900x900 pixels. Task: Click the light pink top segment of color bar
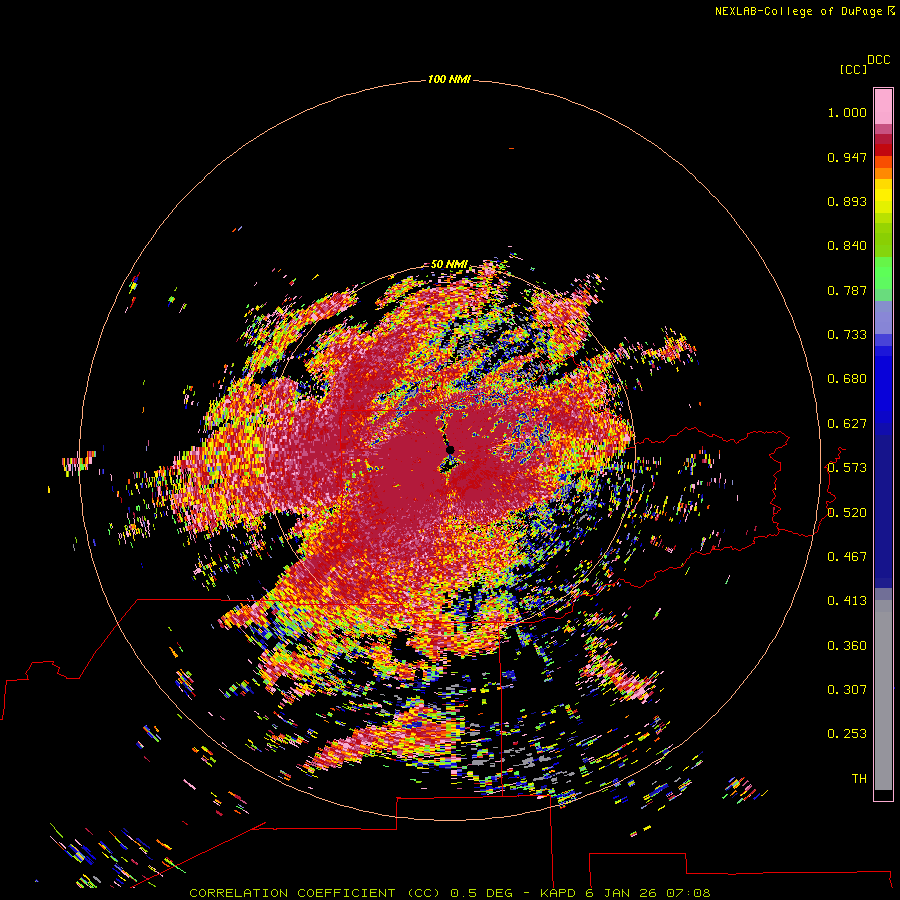tap(883, 107)
